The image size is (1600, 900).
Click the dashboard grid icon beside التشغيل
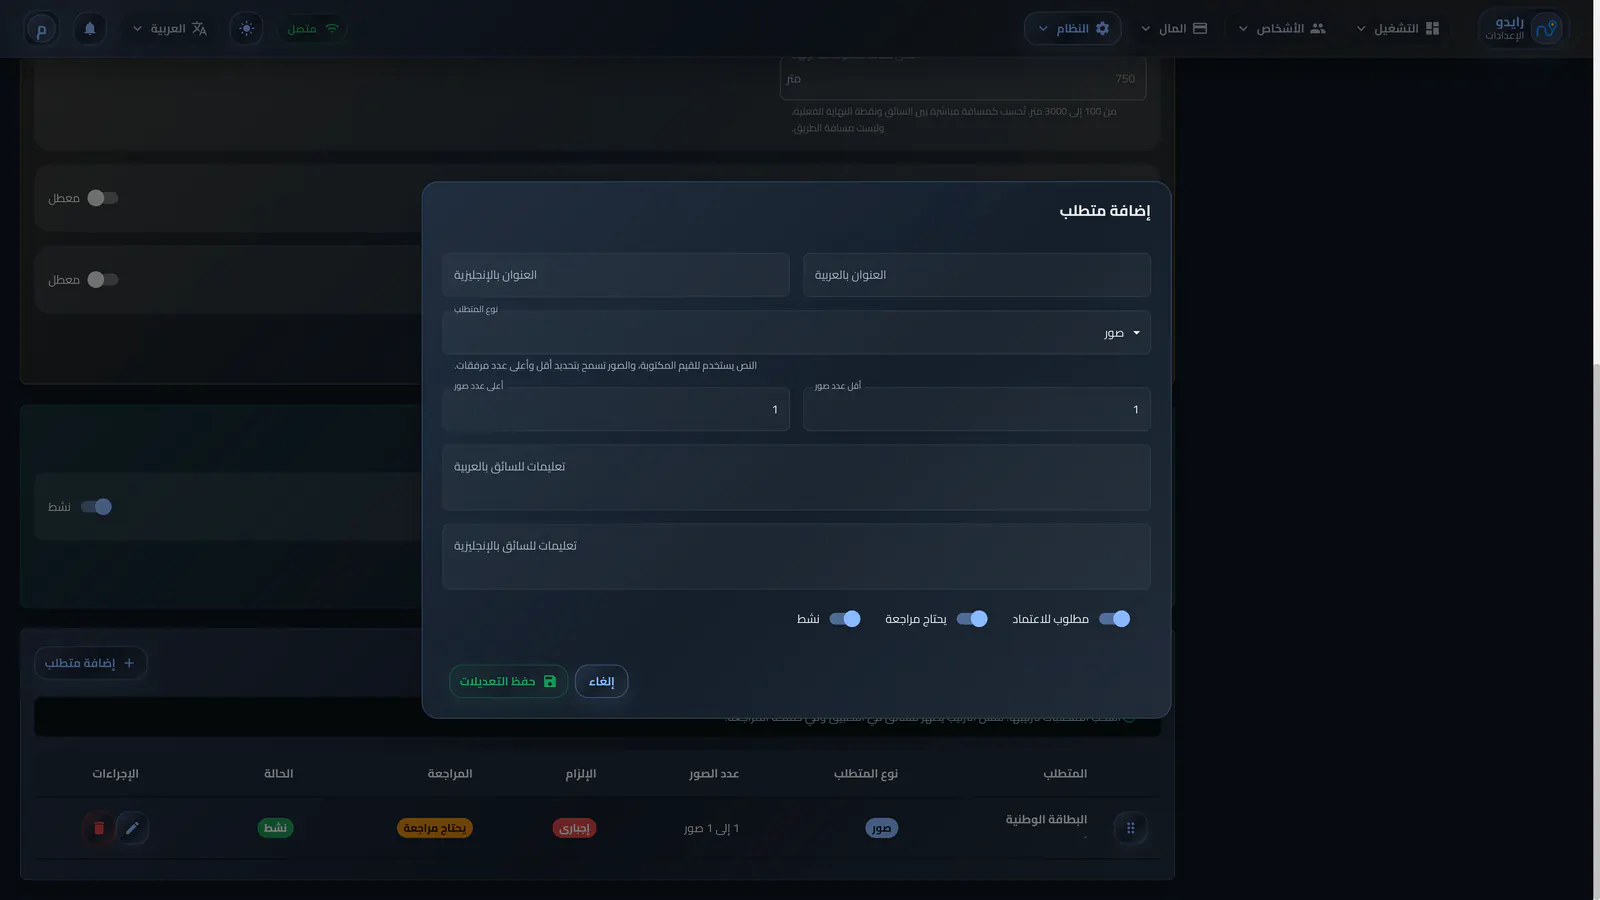tap(1432, 28)
